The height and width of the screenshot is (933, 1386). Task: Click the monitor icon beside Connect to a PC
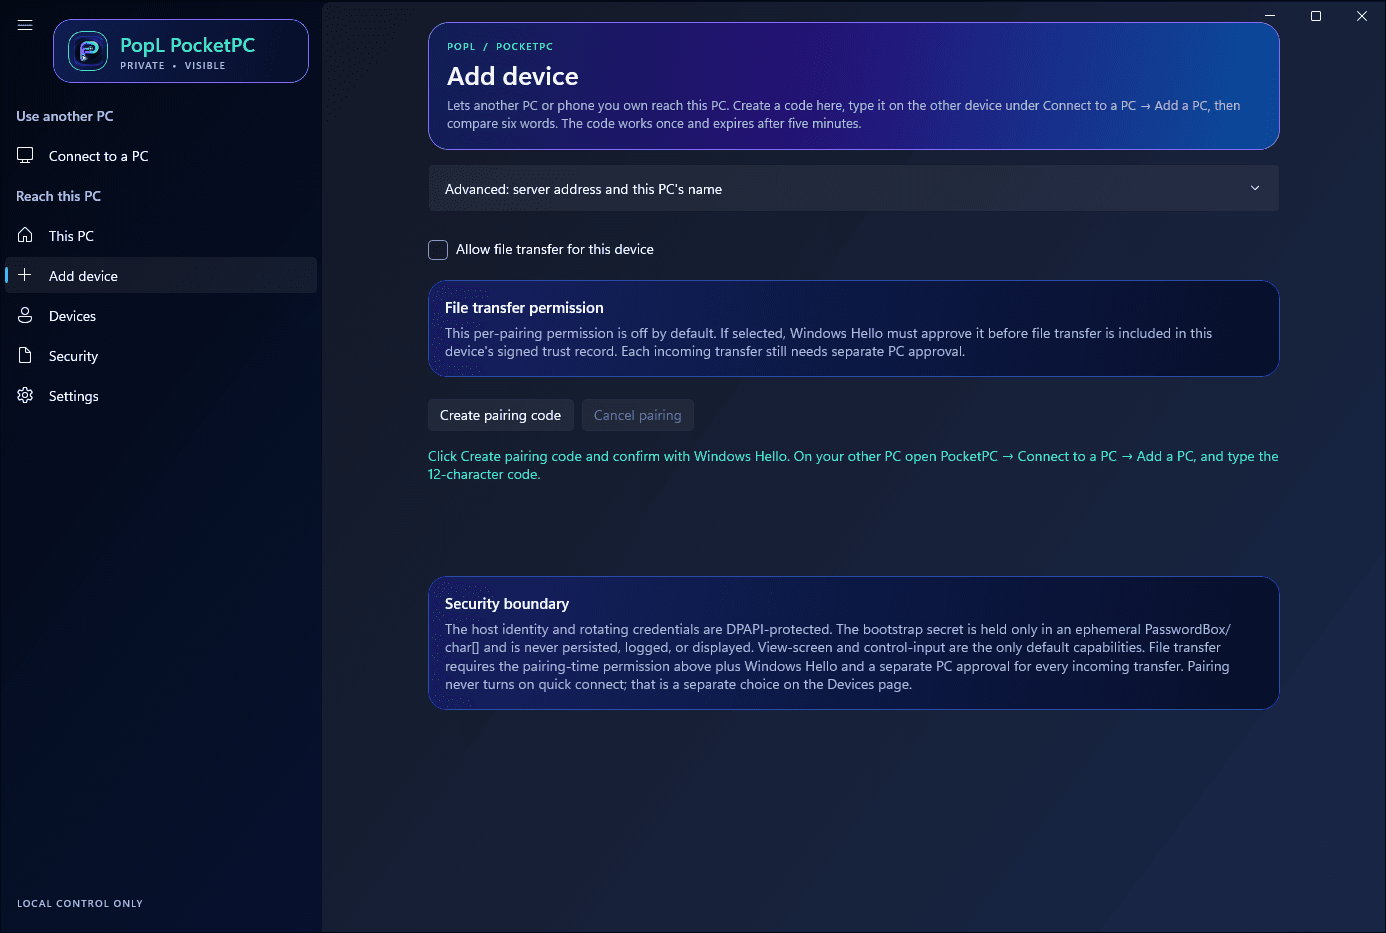coord(25,155)
